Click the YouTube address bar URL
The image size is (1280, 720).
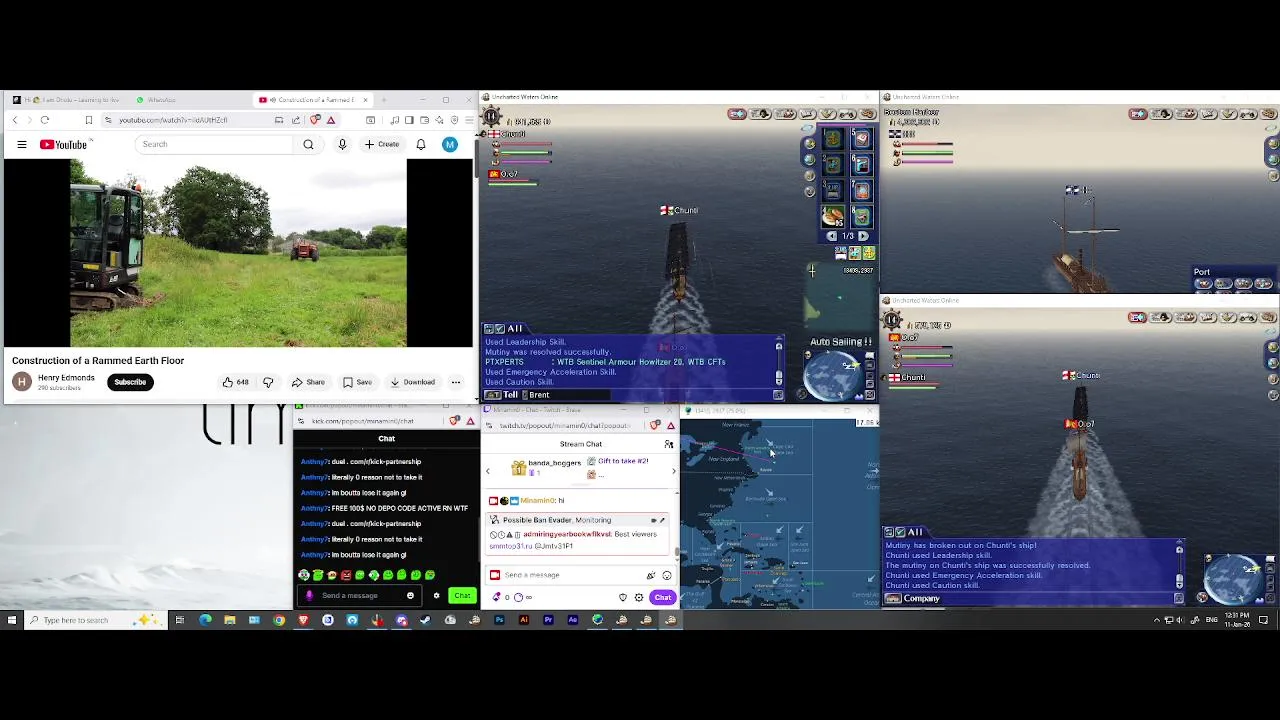click(173, 120)
